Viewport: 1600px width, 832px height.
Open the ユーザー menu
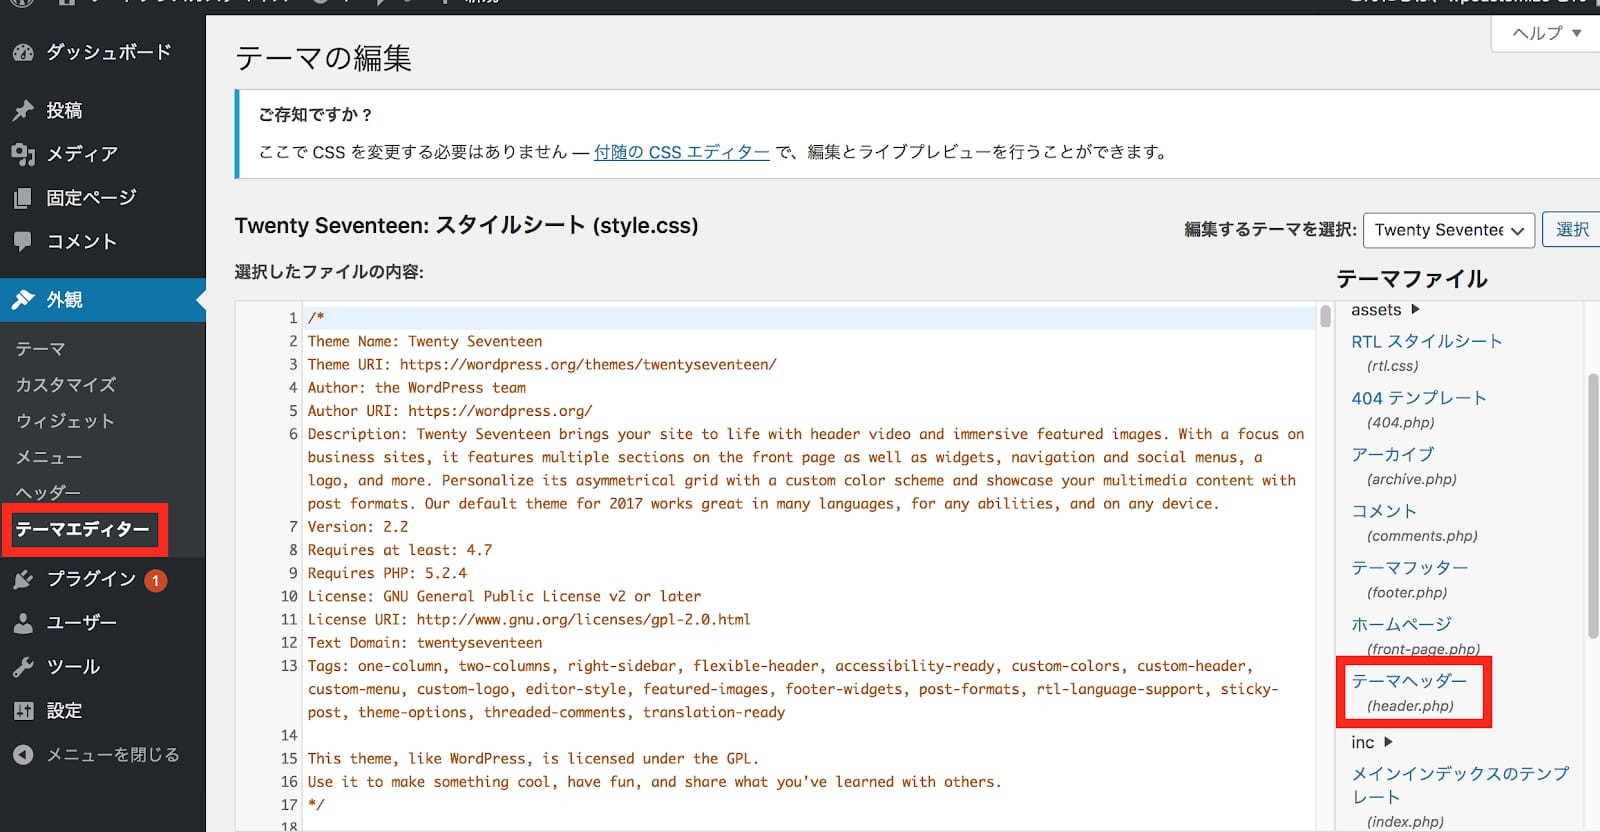coord(82,622)
